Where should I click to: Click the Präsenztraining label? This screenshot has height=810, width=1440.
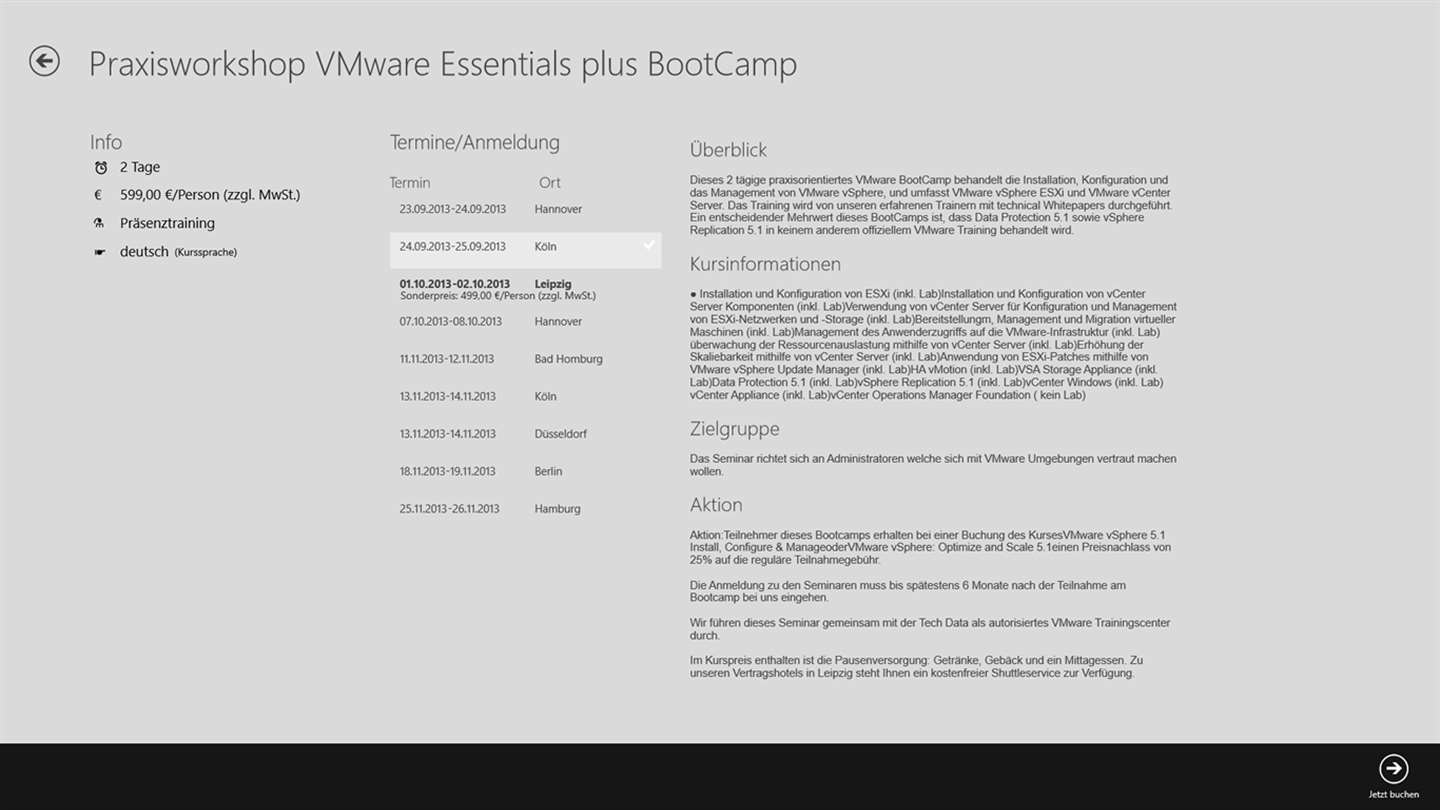[x=167, y=223]
